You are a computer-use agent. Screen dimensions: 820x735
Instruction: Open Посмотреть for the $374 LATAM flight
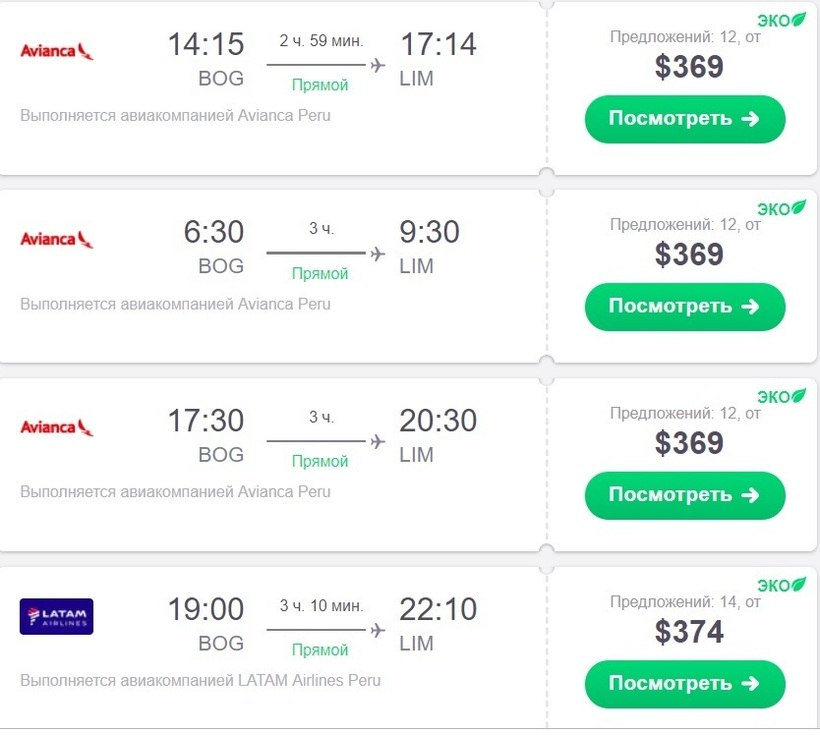pyautogui.click(x=685, y=683)
